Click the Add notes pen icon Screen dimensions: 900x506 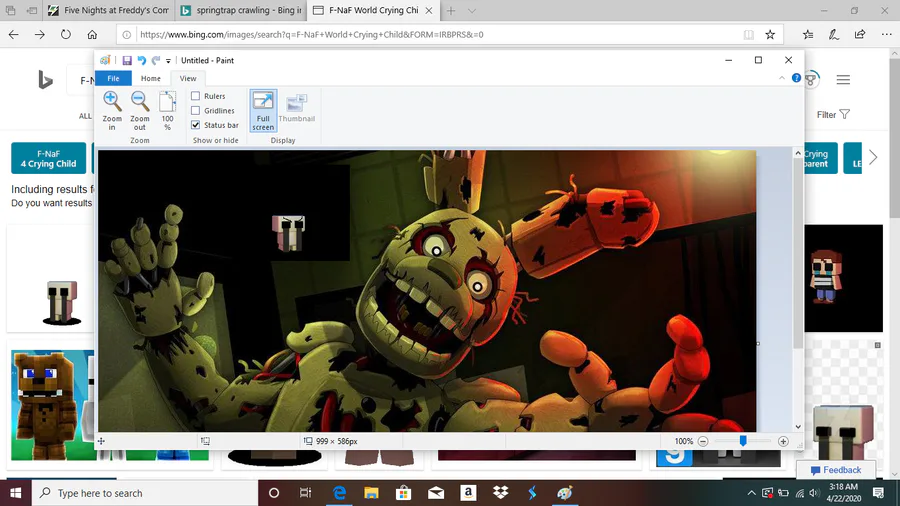[x=834, y=34]
